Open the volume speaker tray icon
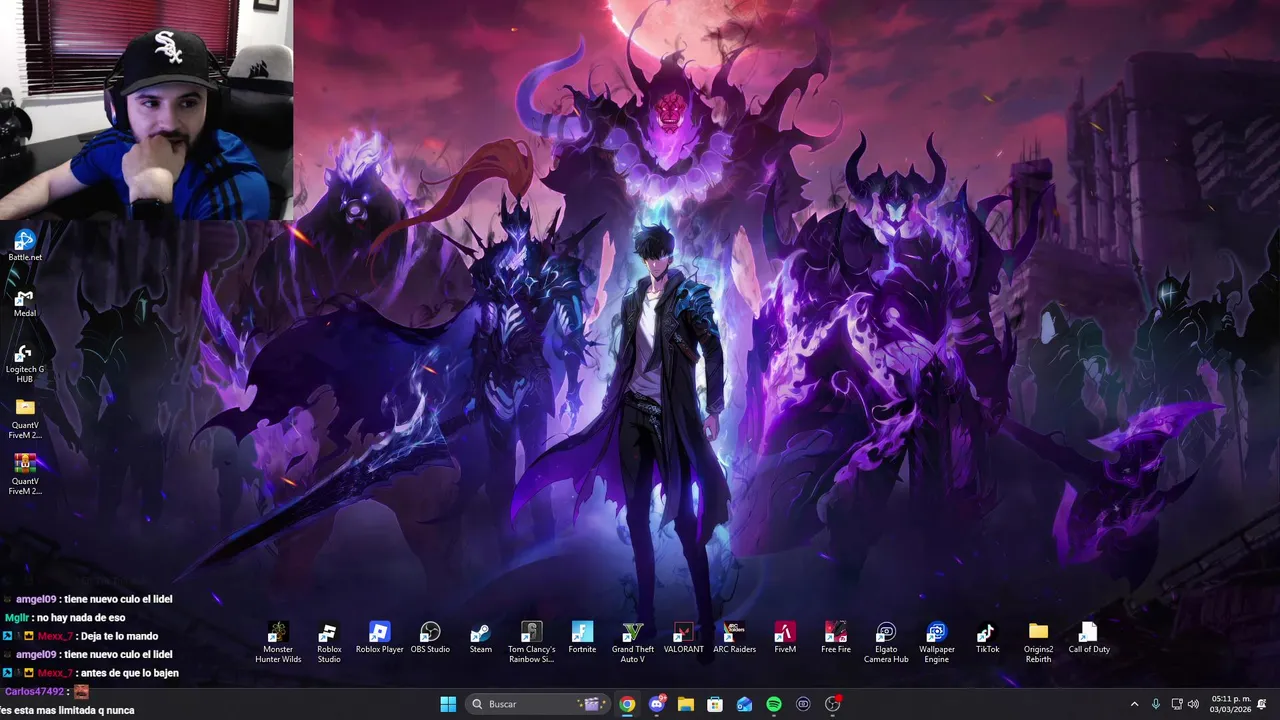1280x720 pixels. tap(1193, 704)
